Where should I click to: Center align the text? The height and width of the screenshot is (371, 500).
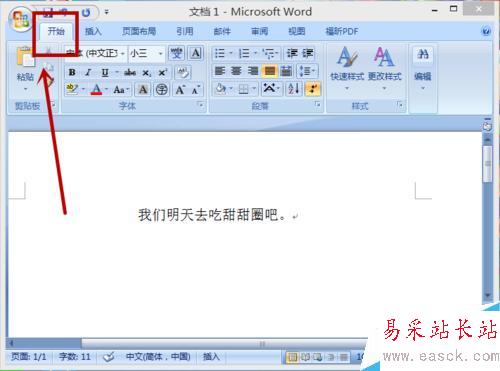pos(236,71)
